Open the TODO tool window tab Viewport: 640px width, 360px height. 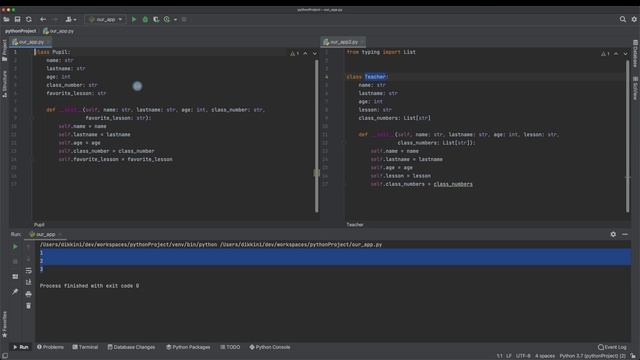click(x=230, y=347)
